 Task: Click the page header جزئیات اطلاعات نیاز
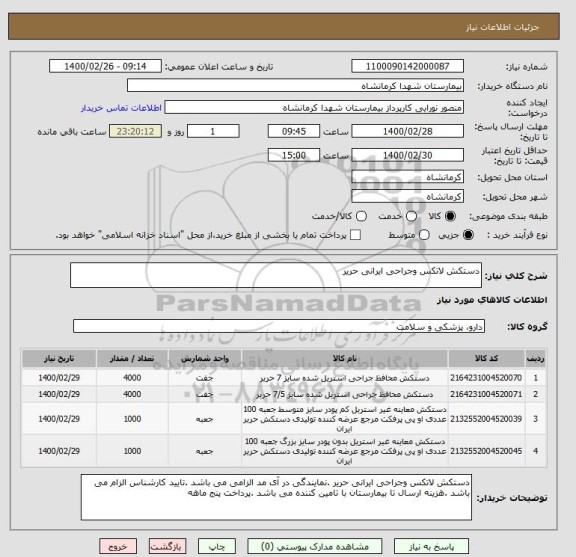click(502, 28)
